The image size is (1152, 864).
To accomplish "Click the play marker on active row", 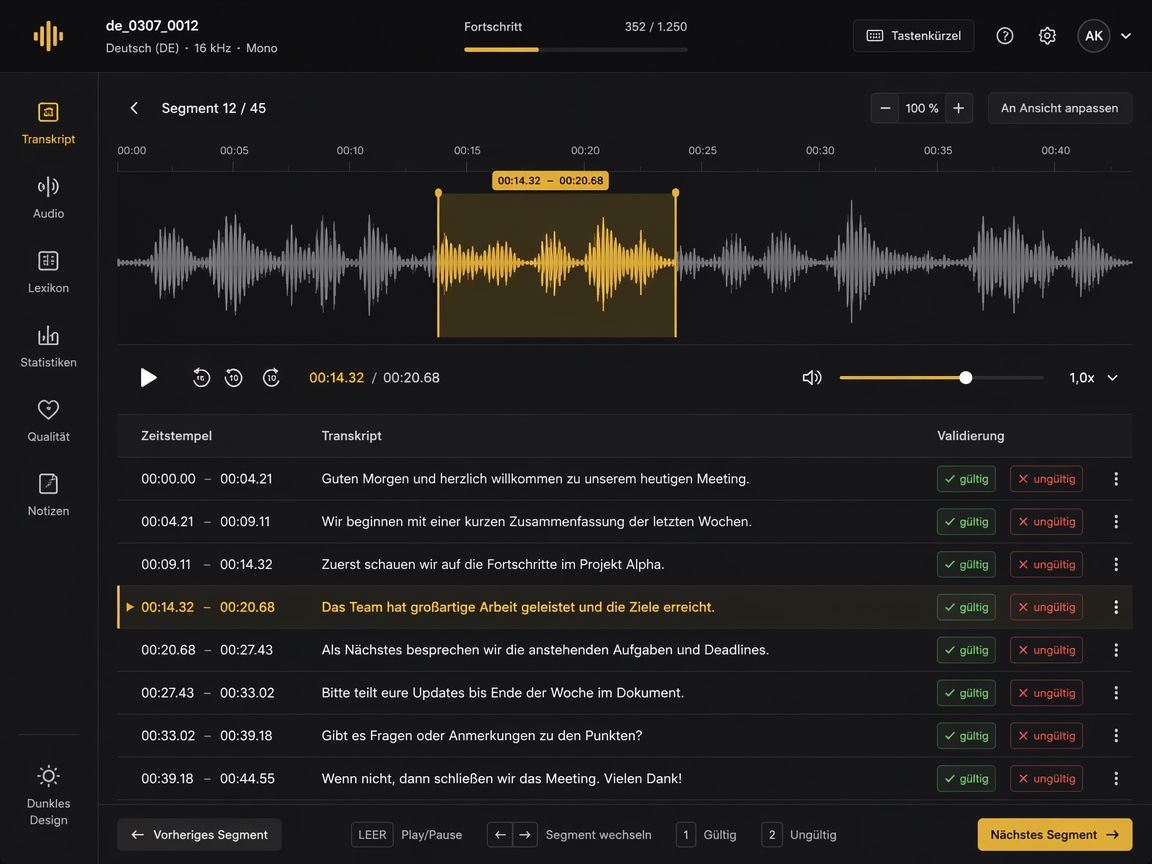I will [x=130, y=607].
